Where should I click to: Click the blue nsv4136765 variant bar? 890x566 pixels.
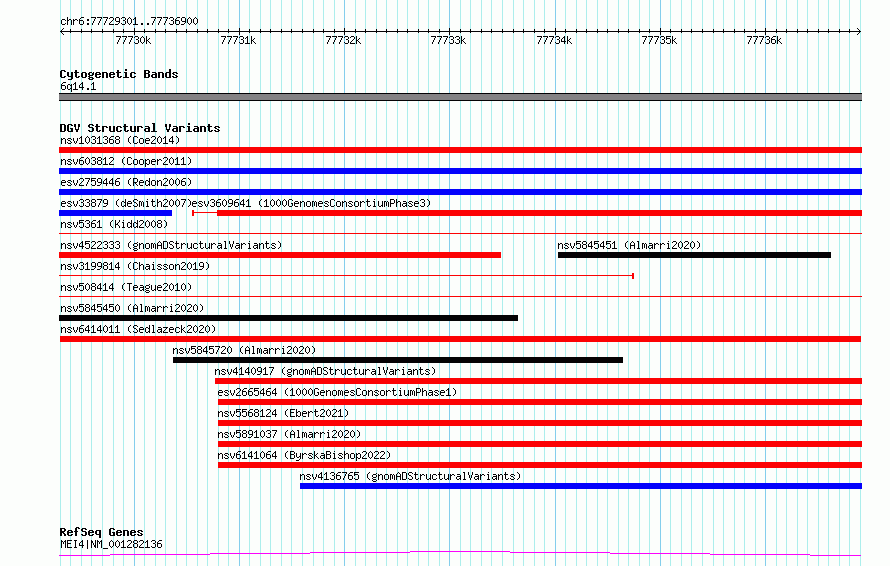[581, 486]
